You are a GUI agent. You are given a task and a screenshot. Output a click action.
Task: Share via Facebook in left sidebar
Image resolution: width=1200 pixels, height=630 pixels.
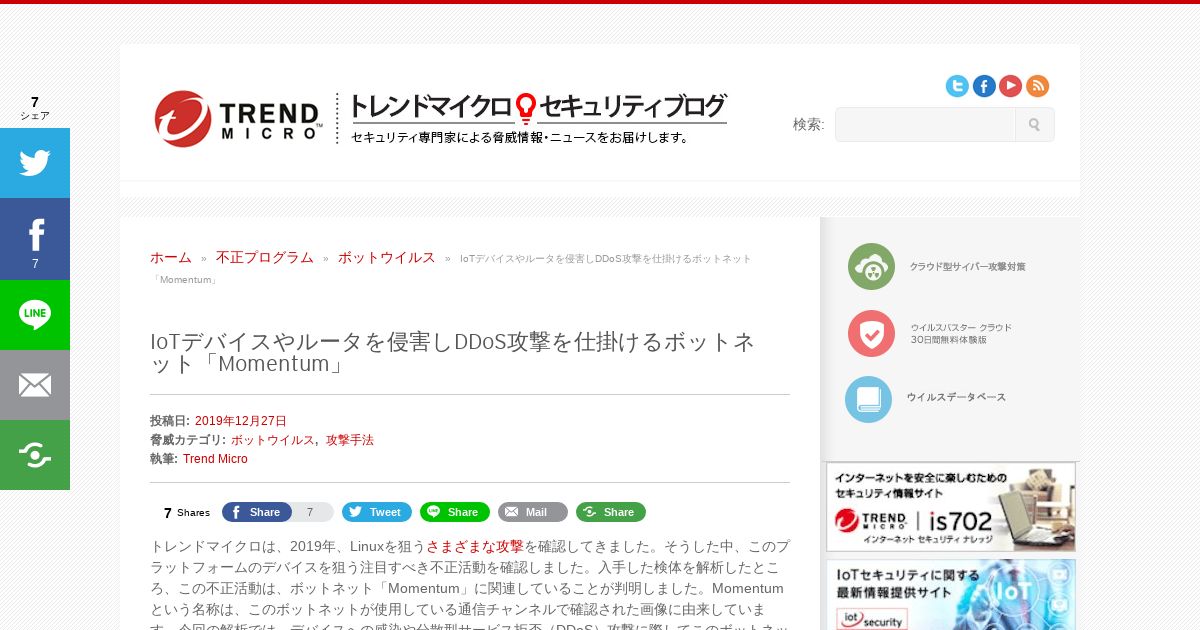(x=35, y=239)
